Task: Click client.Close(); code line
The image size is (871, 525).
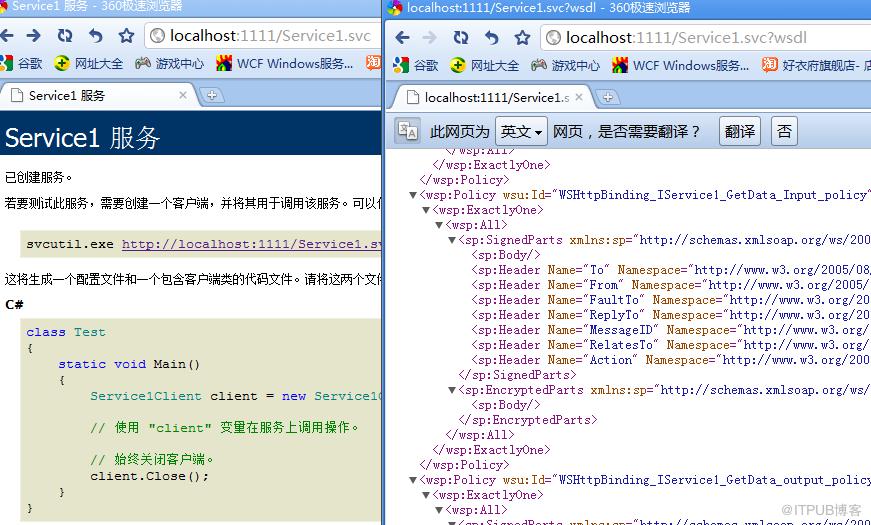Action: pyautogui.click(x=149, y=476)
